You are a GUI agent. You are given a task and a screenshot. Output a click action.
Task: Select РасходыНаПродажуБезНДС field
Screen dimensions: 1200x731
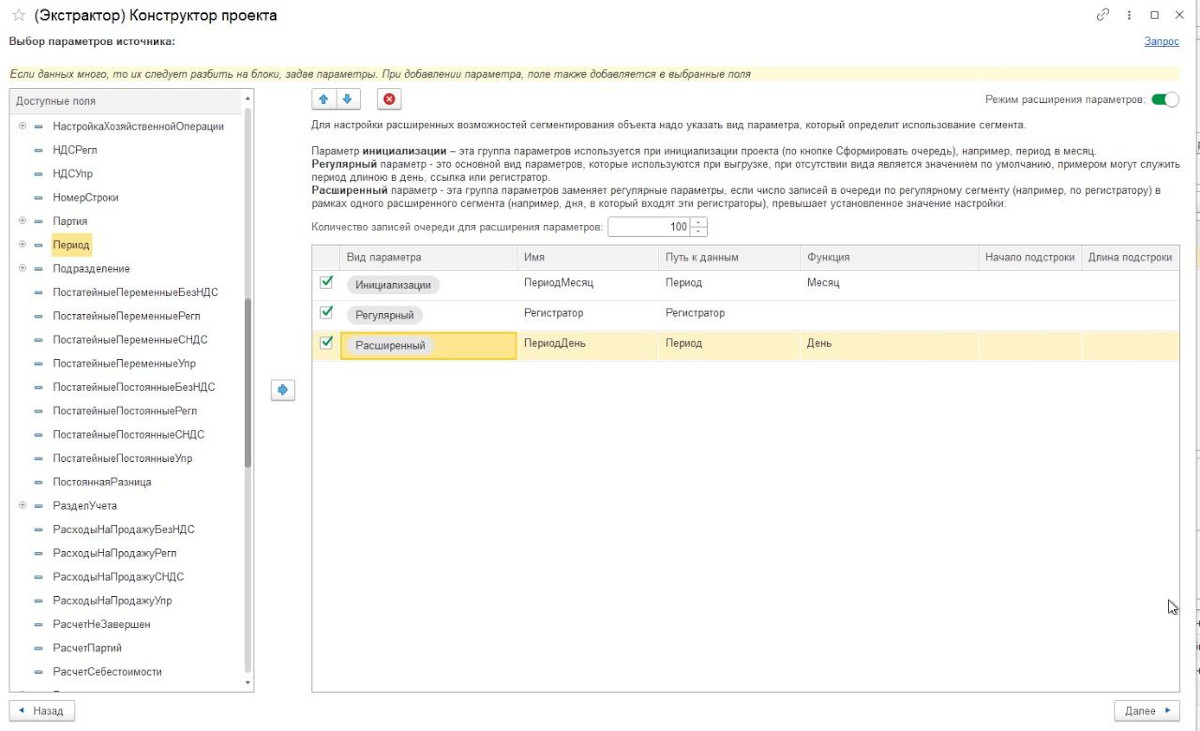[124, 530]
